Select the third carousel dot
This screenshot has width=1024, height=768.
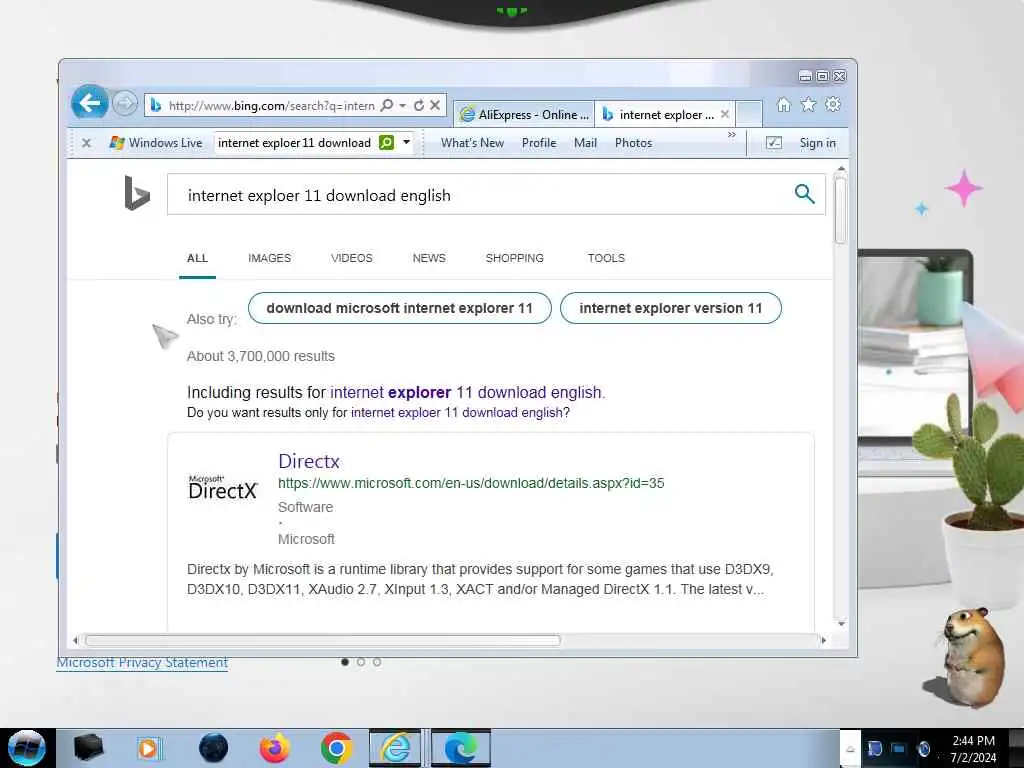click(x=377, y=662)
